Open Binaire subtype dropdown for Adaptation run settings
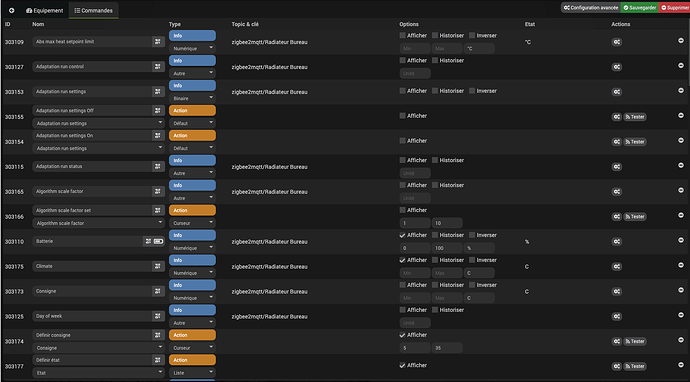690x382 pixels. click(x=192, y=98)
